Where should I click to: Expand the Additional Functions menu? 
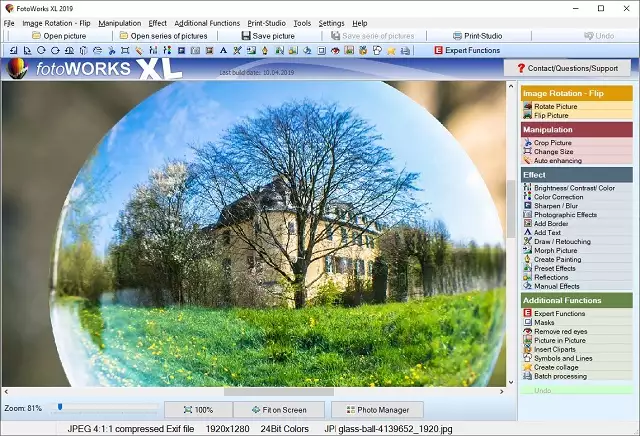(207, 23)
